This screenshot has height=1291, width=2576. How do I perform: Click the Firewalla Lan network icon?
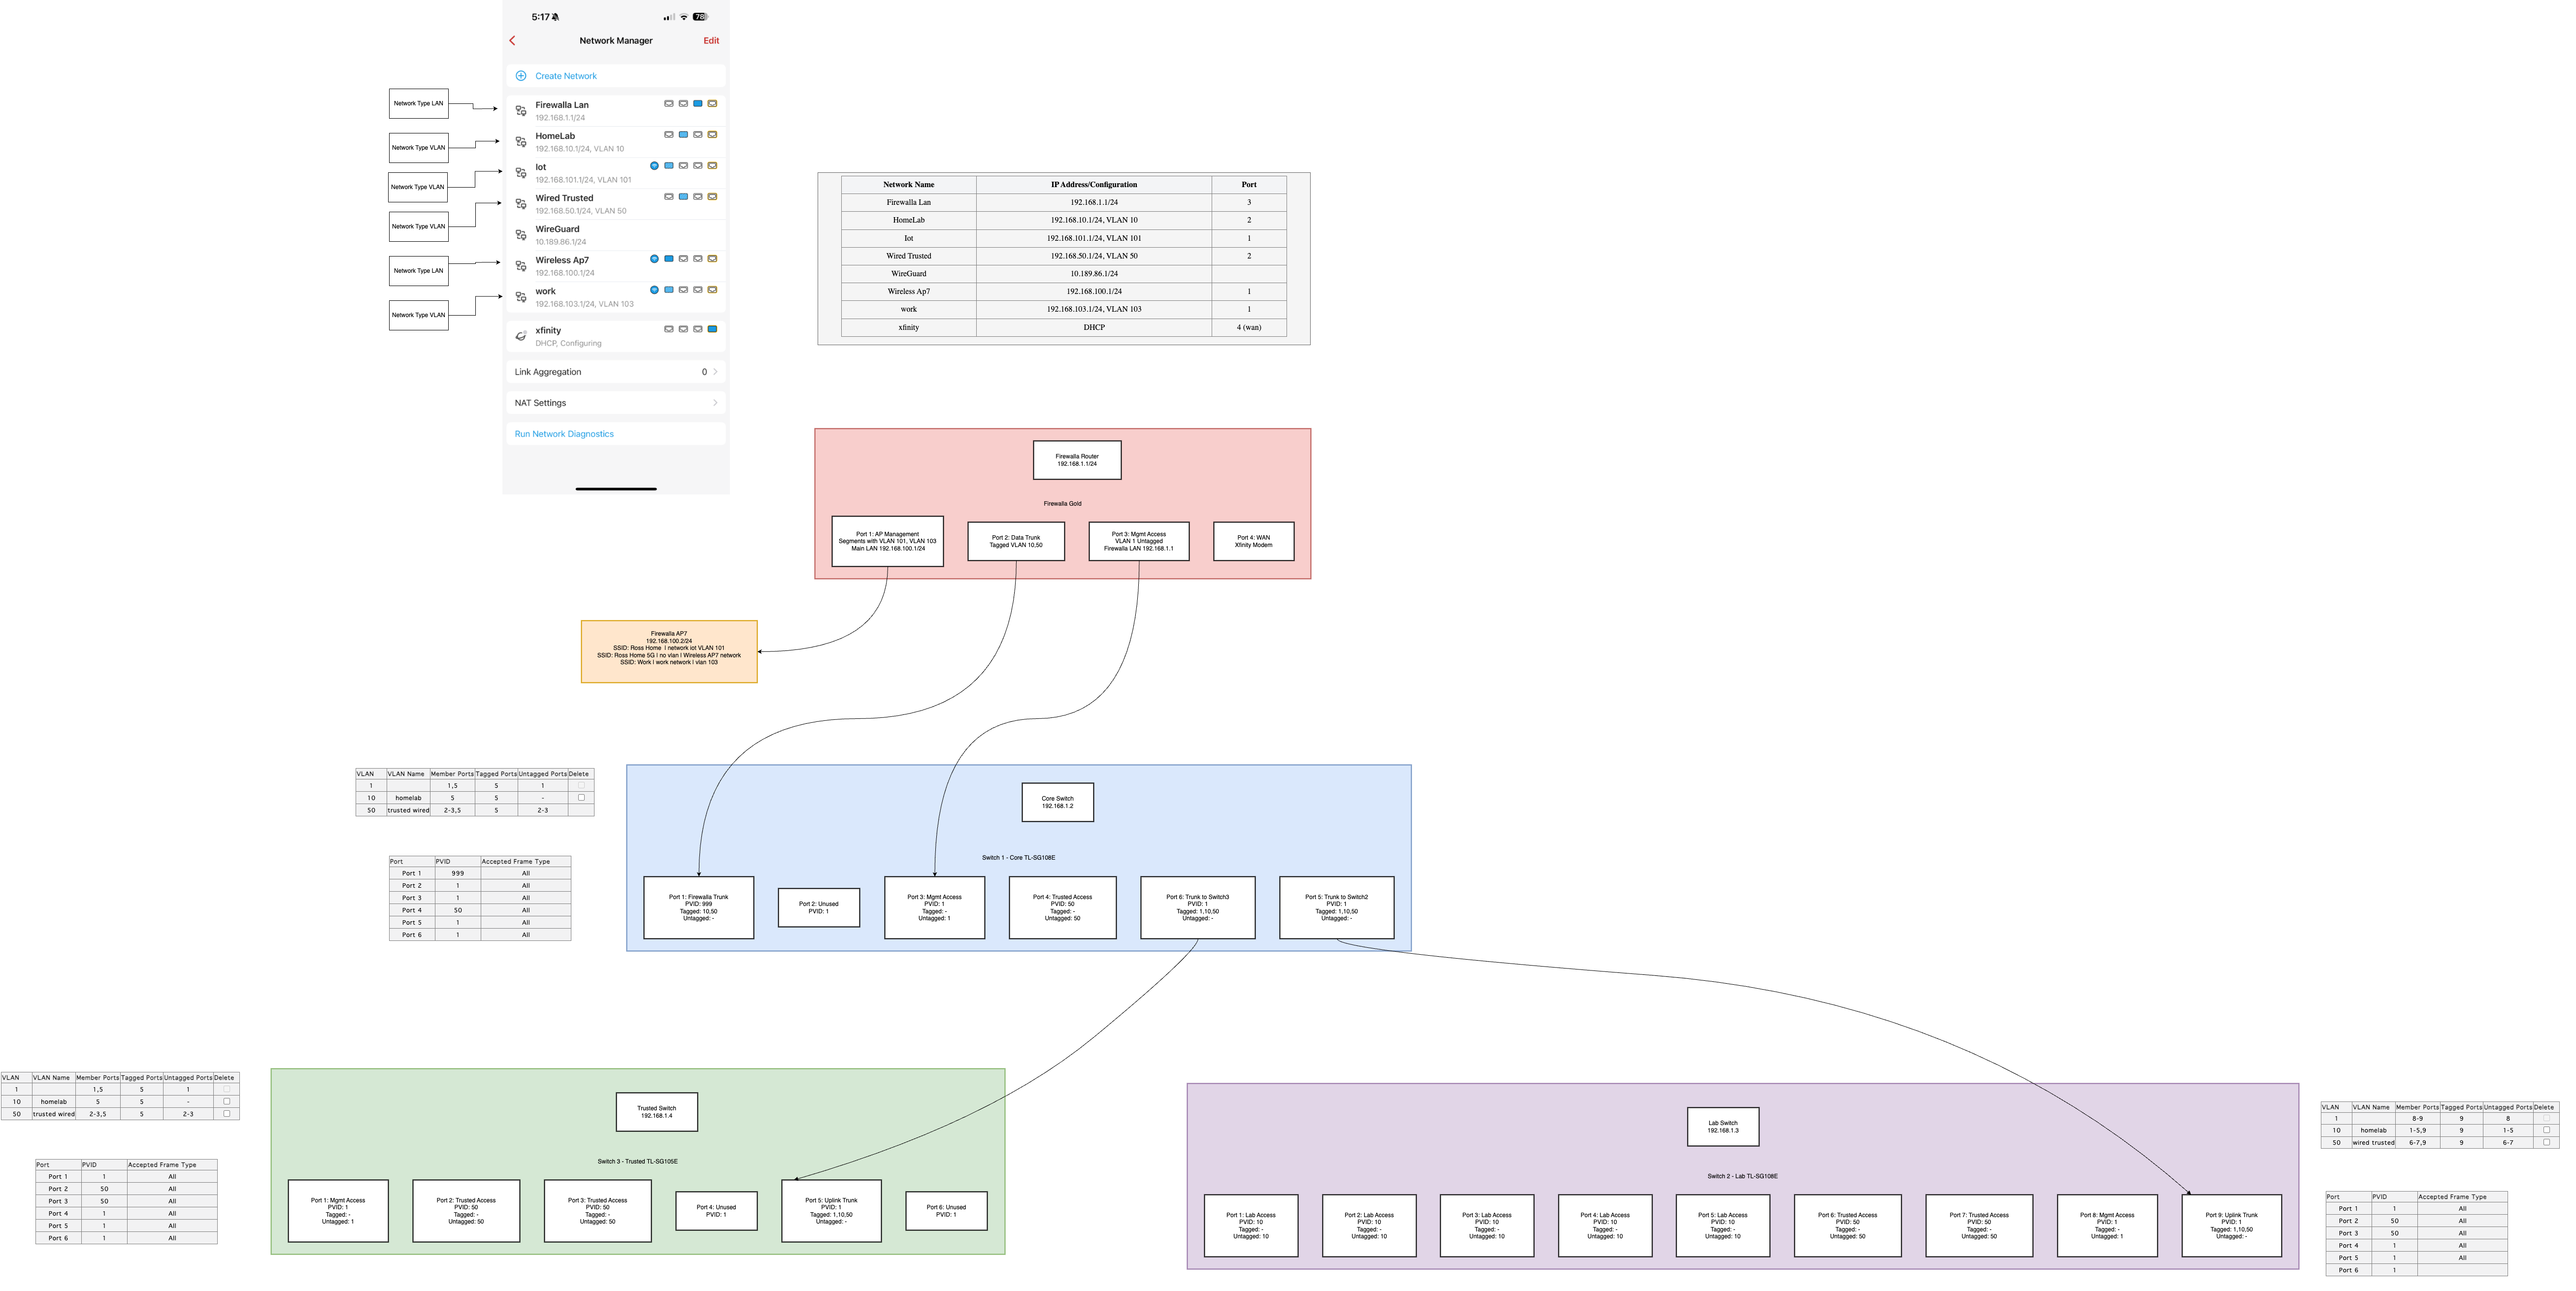point(520,111)
